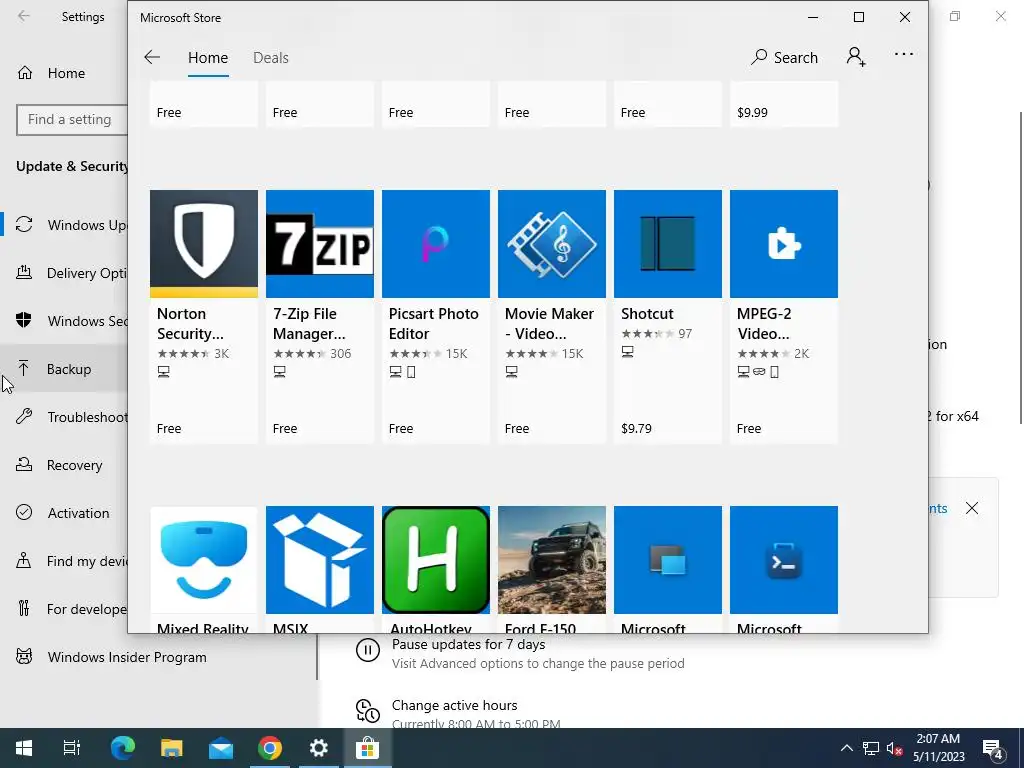Open Find my device in Settings
This screenshot has height=768, width=1024.
click(64, 561)
